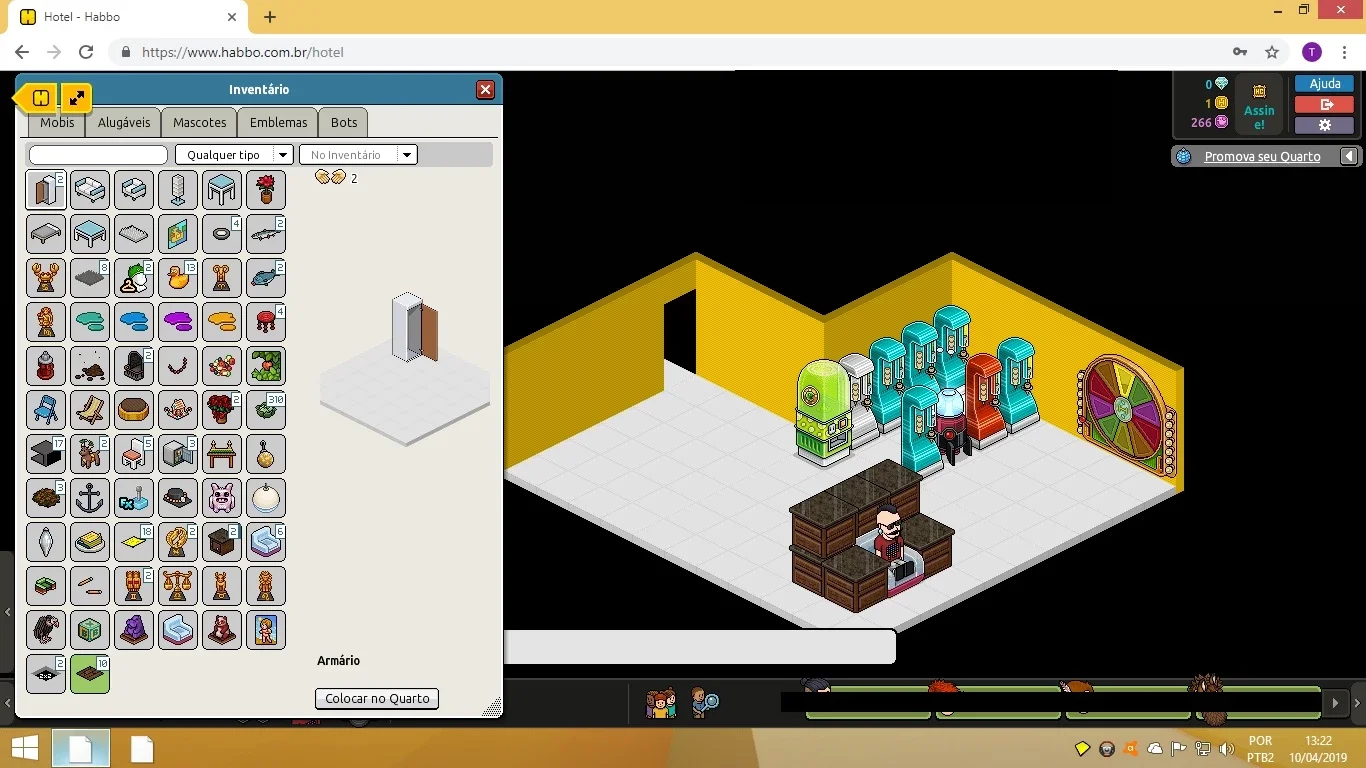Image resolution: width=1366 pixels, height=768 pixels.
Task: Select the yellow duck painting item
Action: [x=178, y=234]
